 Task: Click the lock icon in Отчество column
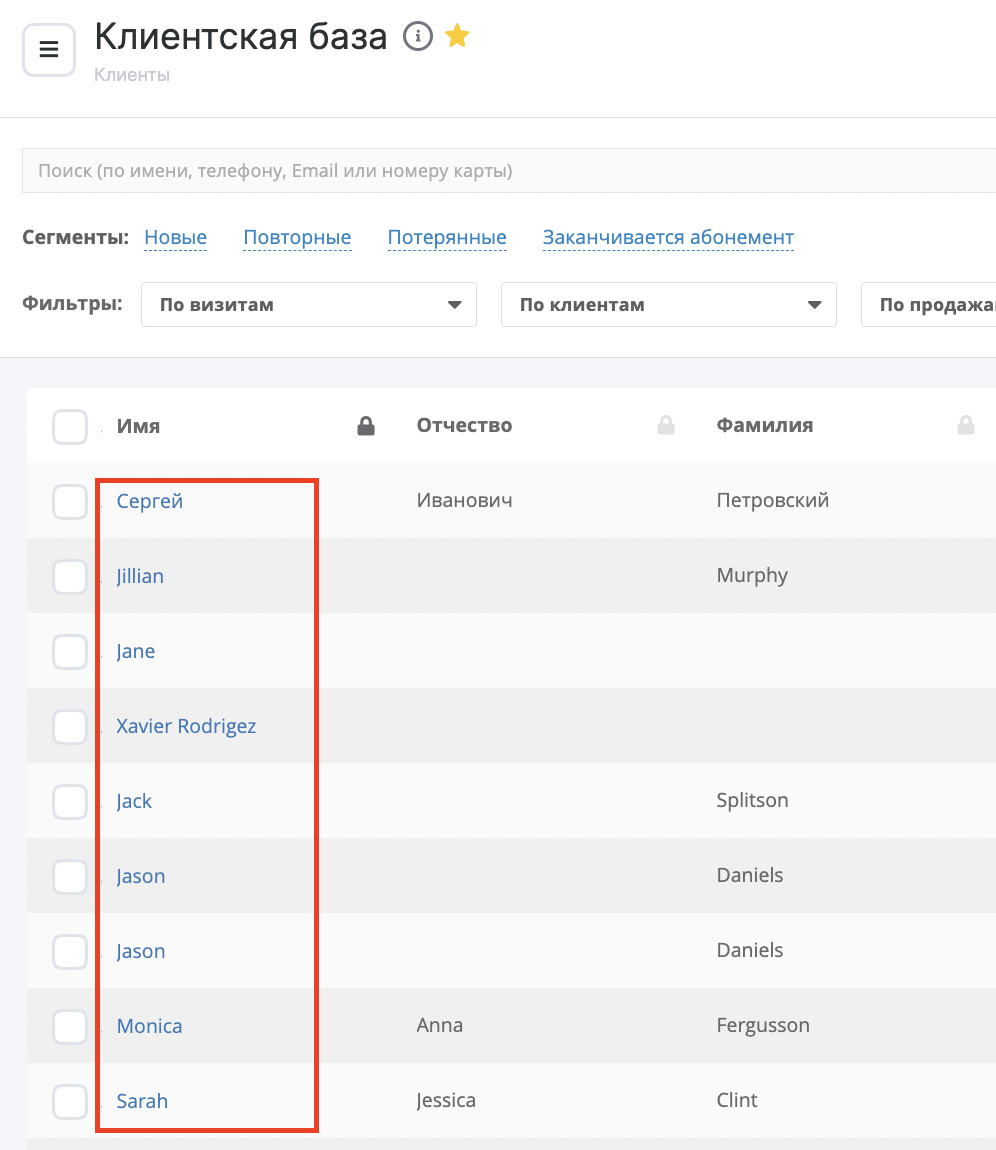pos(666,427)
